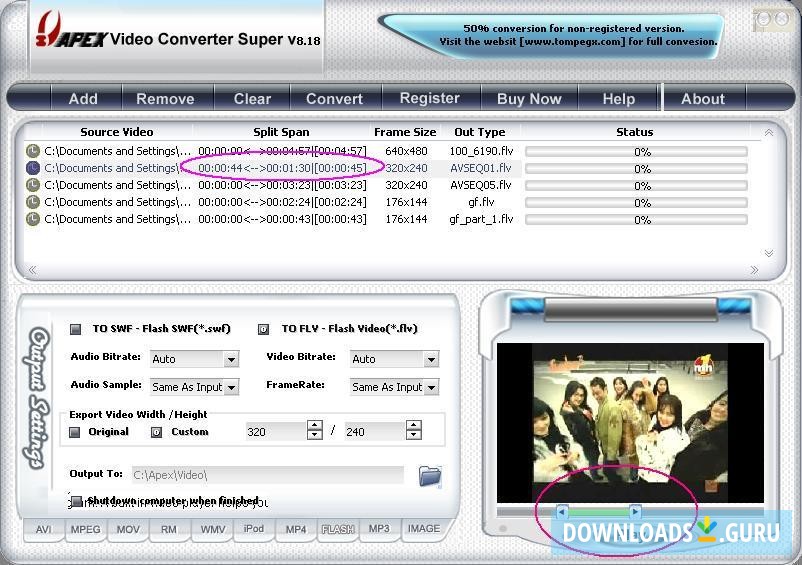Switch to the iPod format tab

coord(254,529)
